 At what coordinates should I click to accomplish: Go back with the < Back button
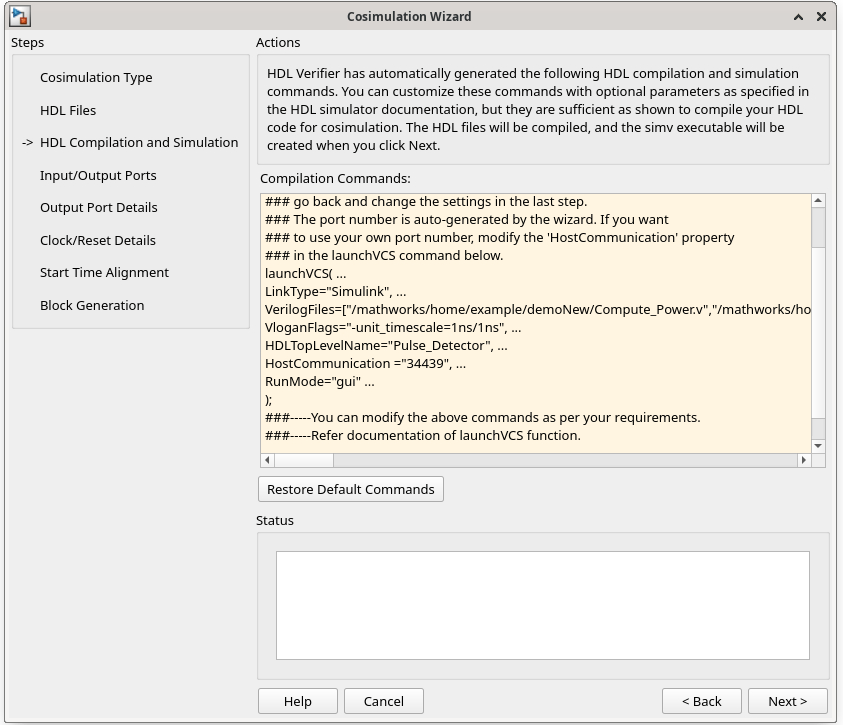click(x=701, y=701)
